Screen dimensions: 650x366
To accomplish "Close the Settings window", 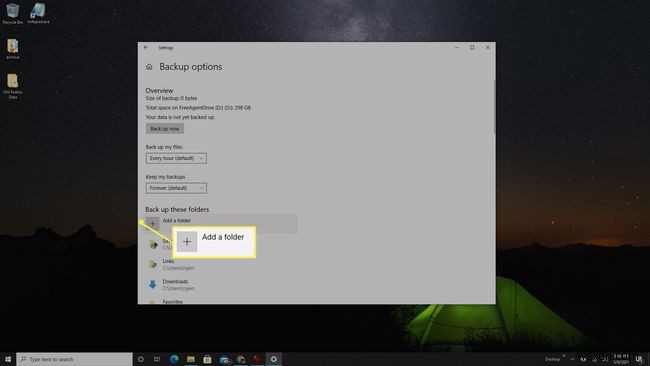I will coord(488,48).
